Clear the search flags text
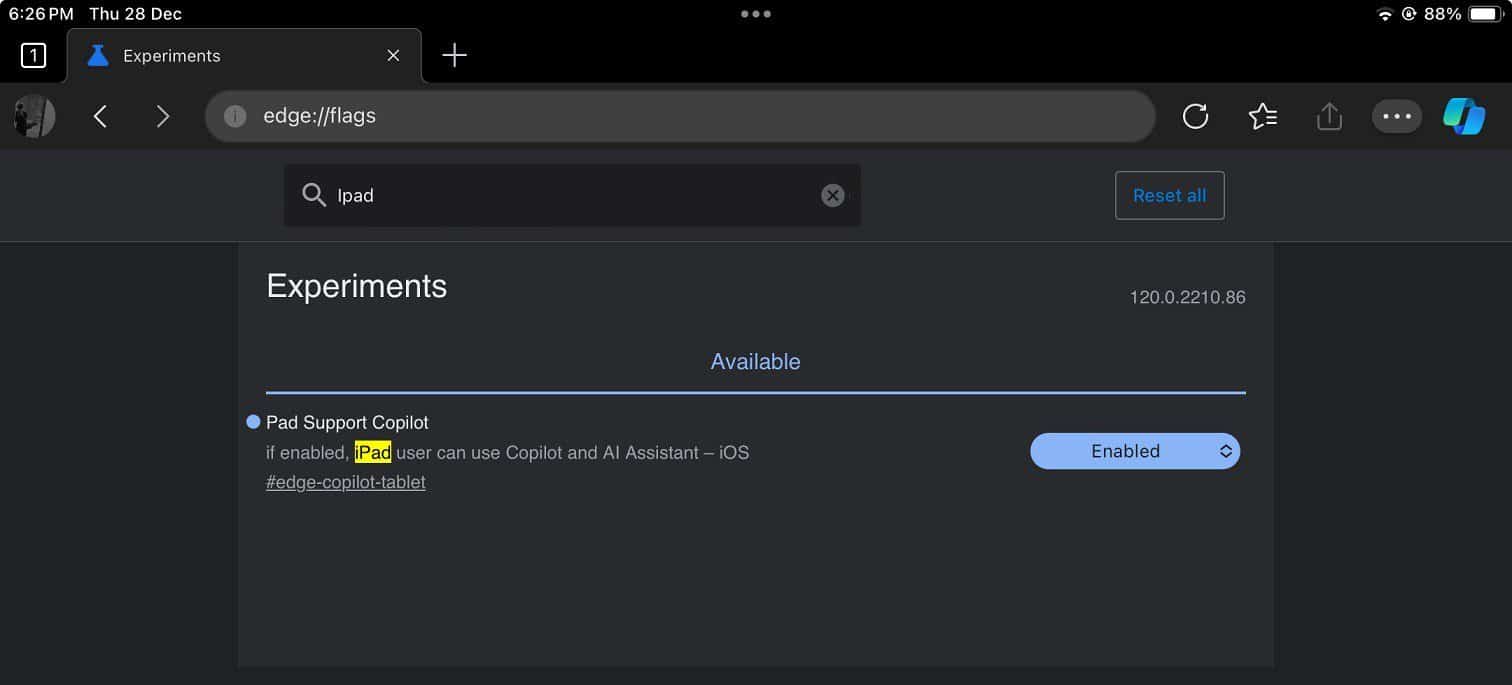This screenshot has height=685, width=1512. [x=832, y=196]
